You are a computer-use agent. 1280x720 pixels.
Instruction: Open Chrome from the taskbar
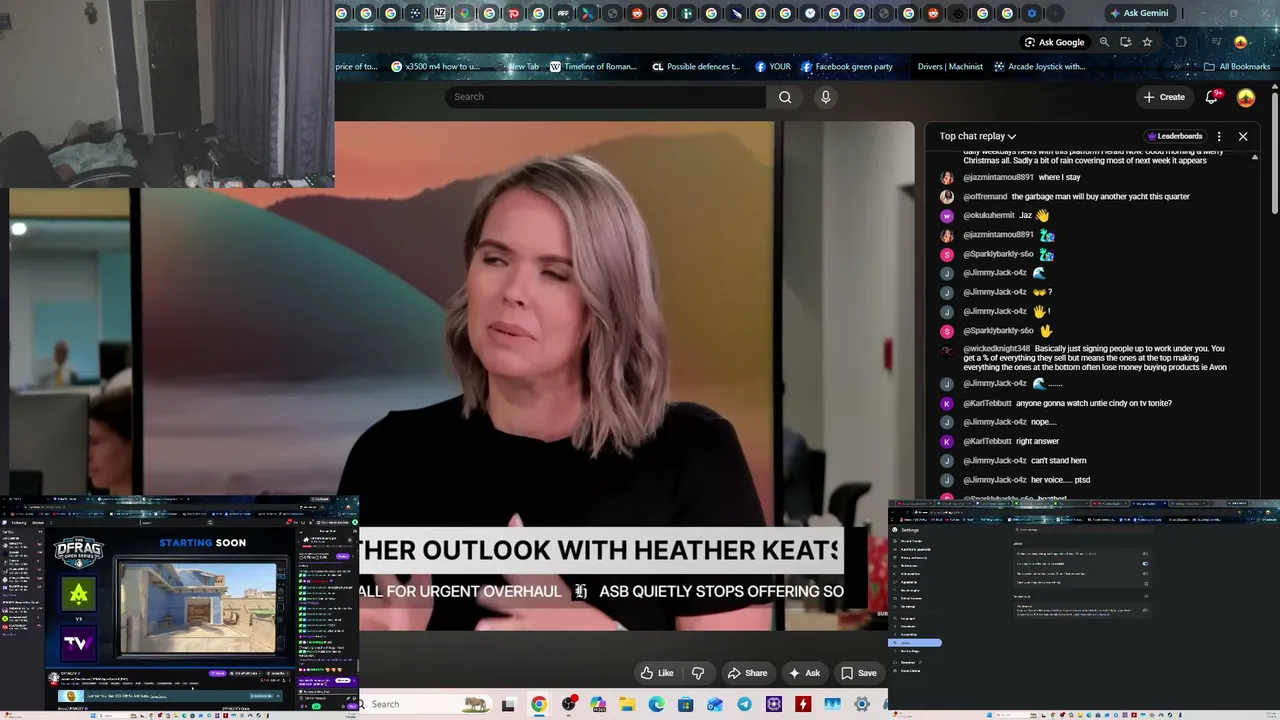pos(539,704)
